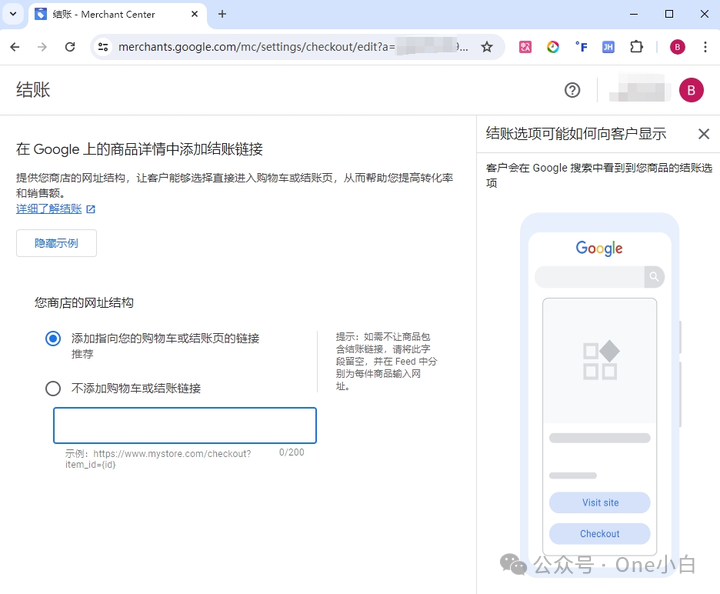
Task: Open the tab search dropdown arrow
Action: [13, 14]
